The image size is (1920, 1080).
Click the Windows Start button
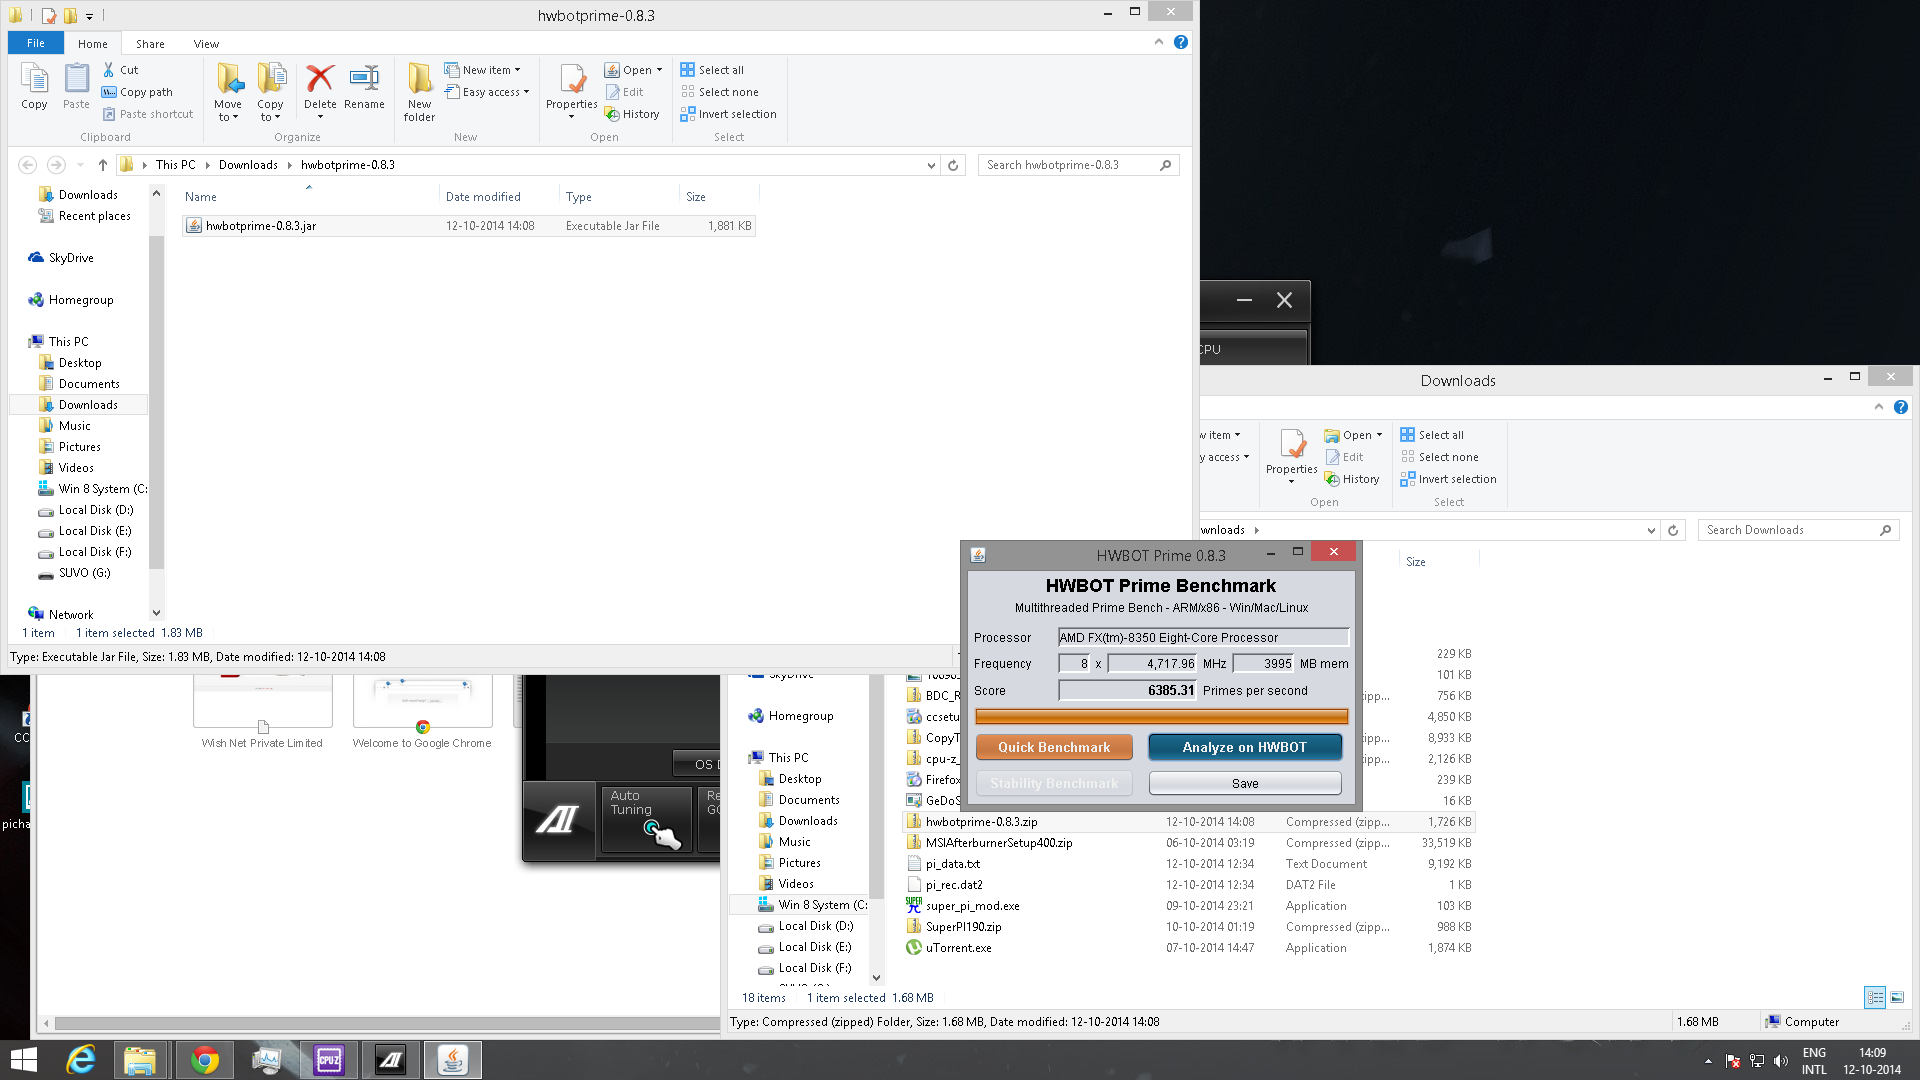pyautogui.click(x=24, y=1060)
